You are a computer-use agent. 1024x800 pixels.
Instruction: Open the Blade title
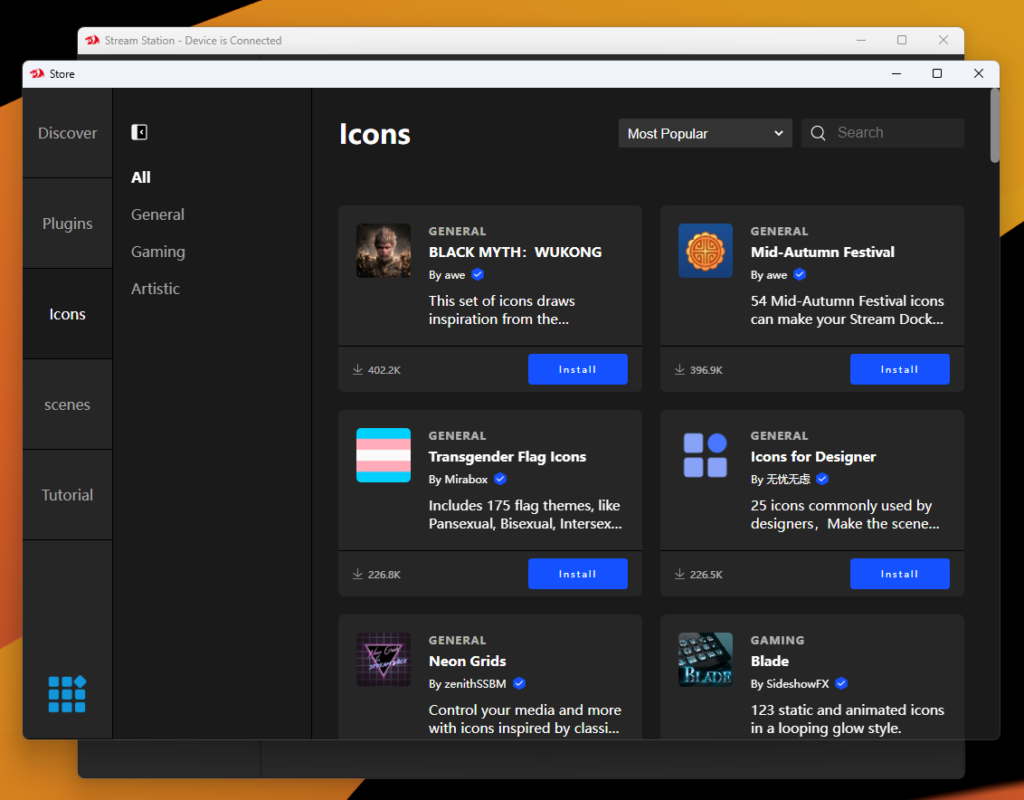(x=769, y=661)
